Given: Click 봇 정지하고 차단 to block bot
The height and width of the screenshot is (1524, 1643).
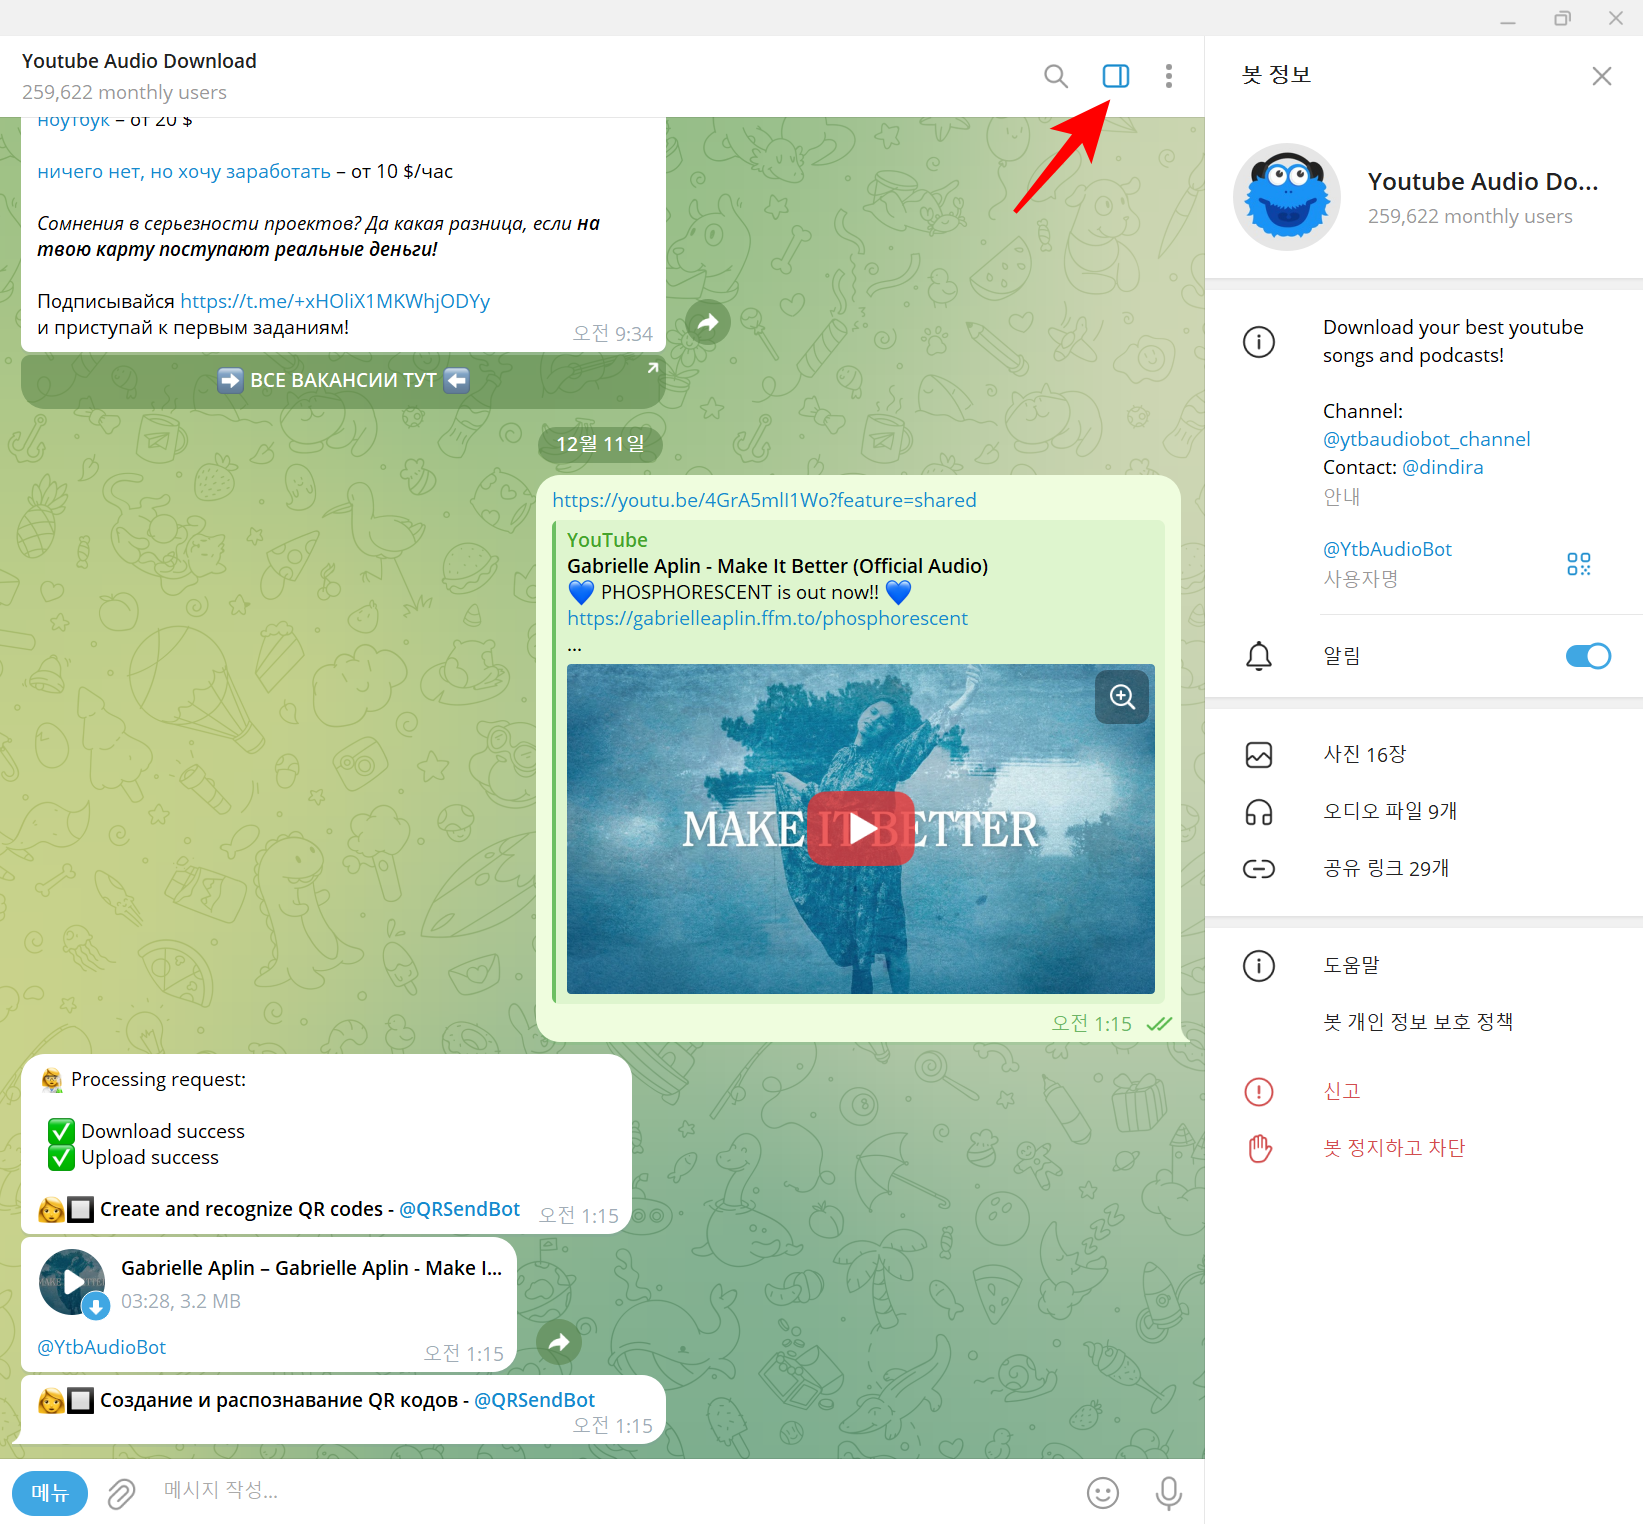Looking at the screenshot, I should tap(1393, 1148).
